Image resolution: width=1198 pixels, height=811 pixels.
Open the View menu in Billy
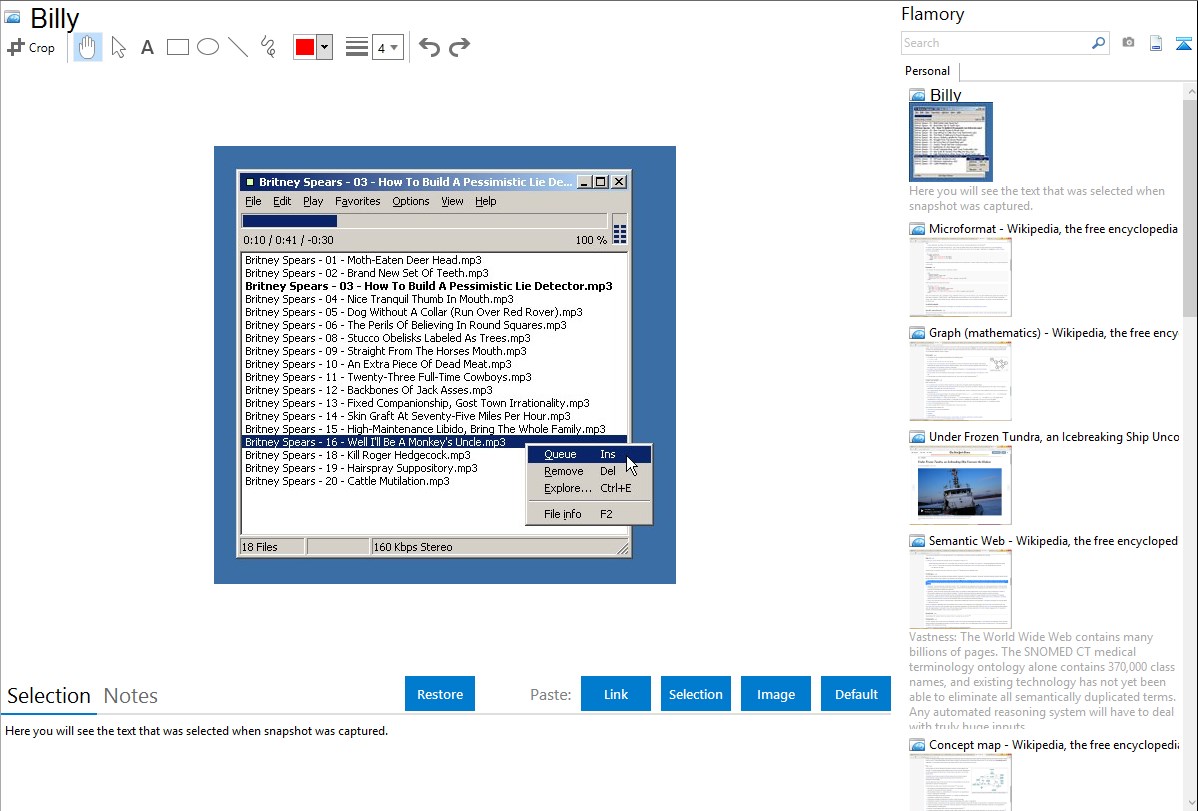[x=452, y=201]
